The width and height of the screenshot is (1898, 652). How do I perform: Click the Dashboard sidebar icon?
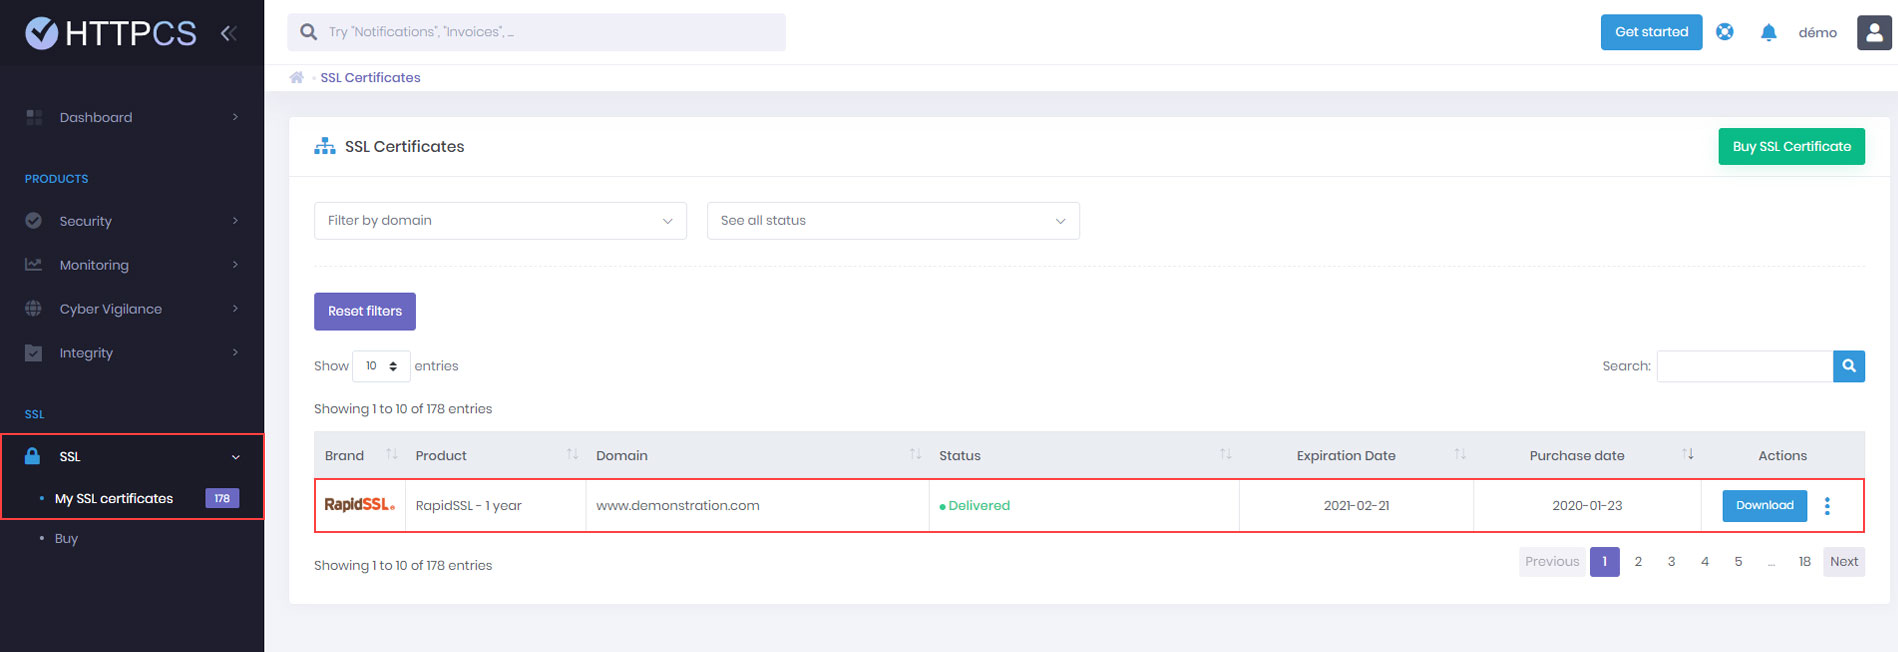[34, 117]
